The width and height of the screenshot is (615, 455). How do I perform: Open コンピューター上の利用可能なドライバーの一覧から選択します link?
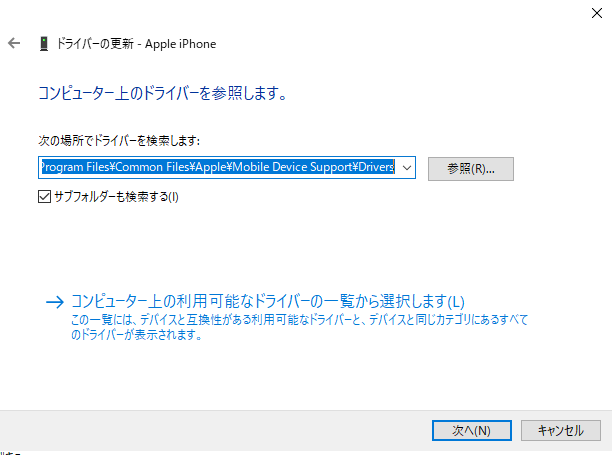point(268,301)
